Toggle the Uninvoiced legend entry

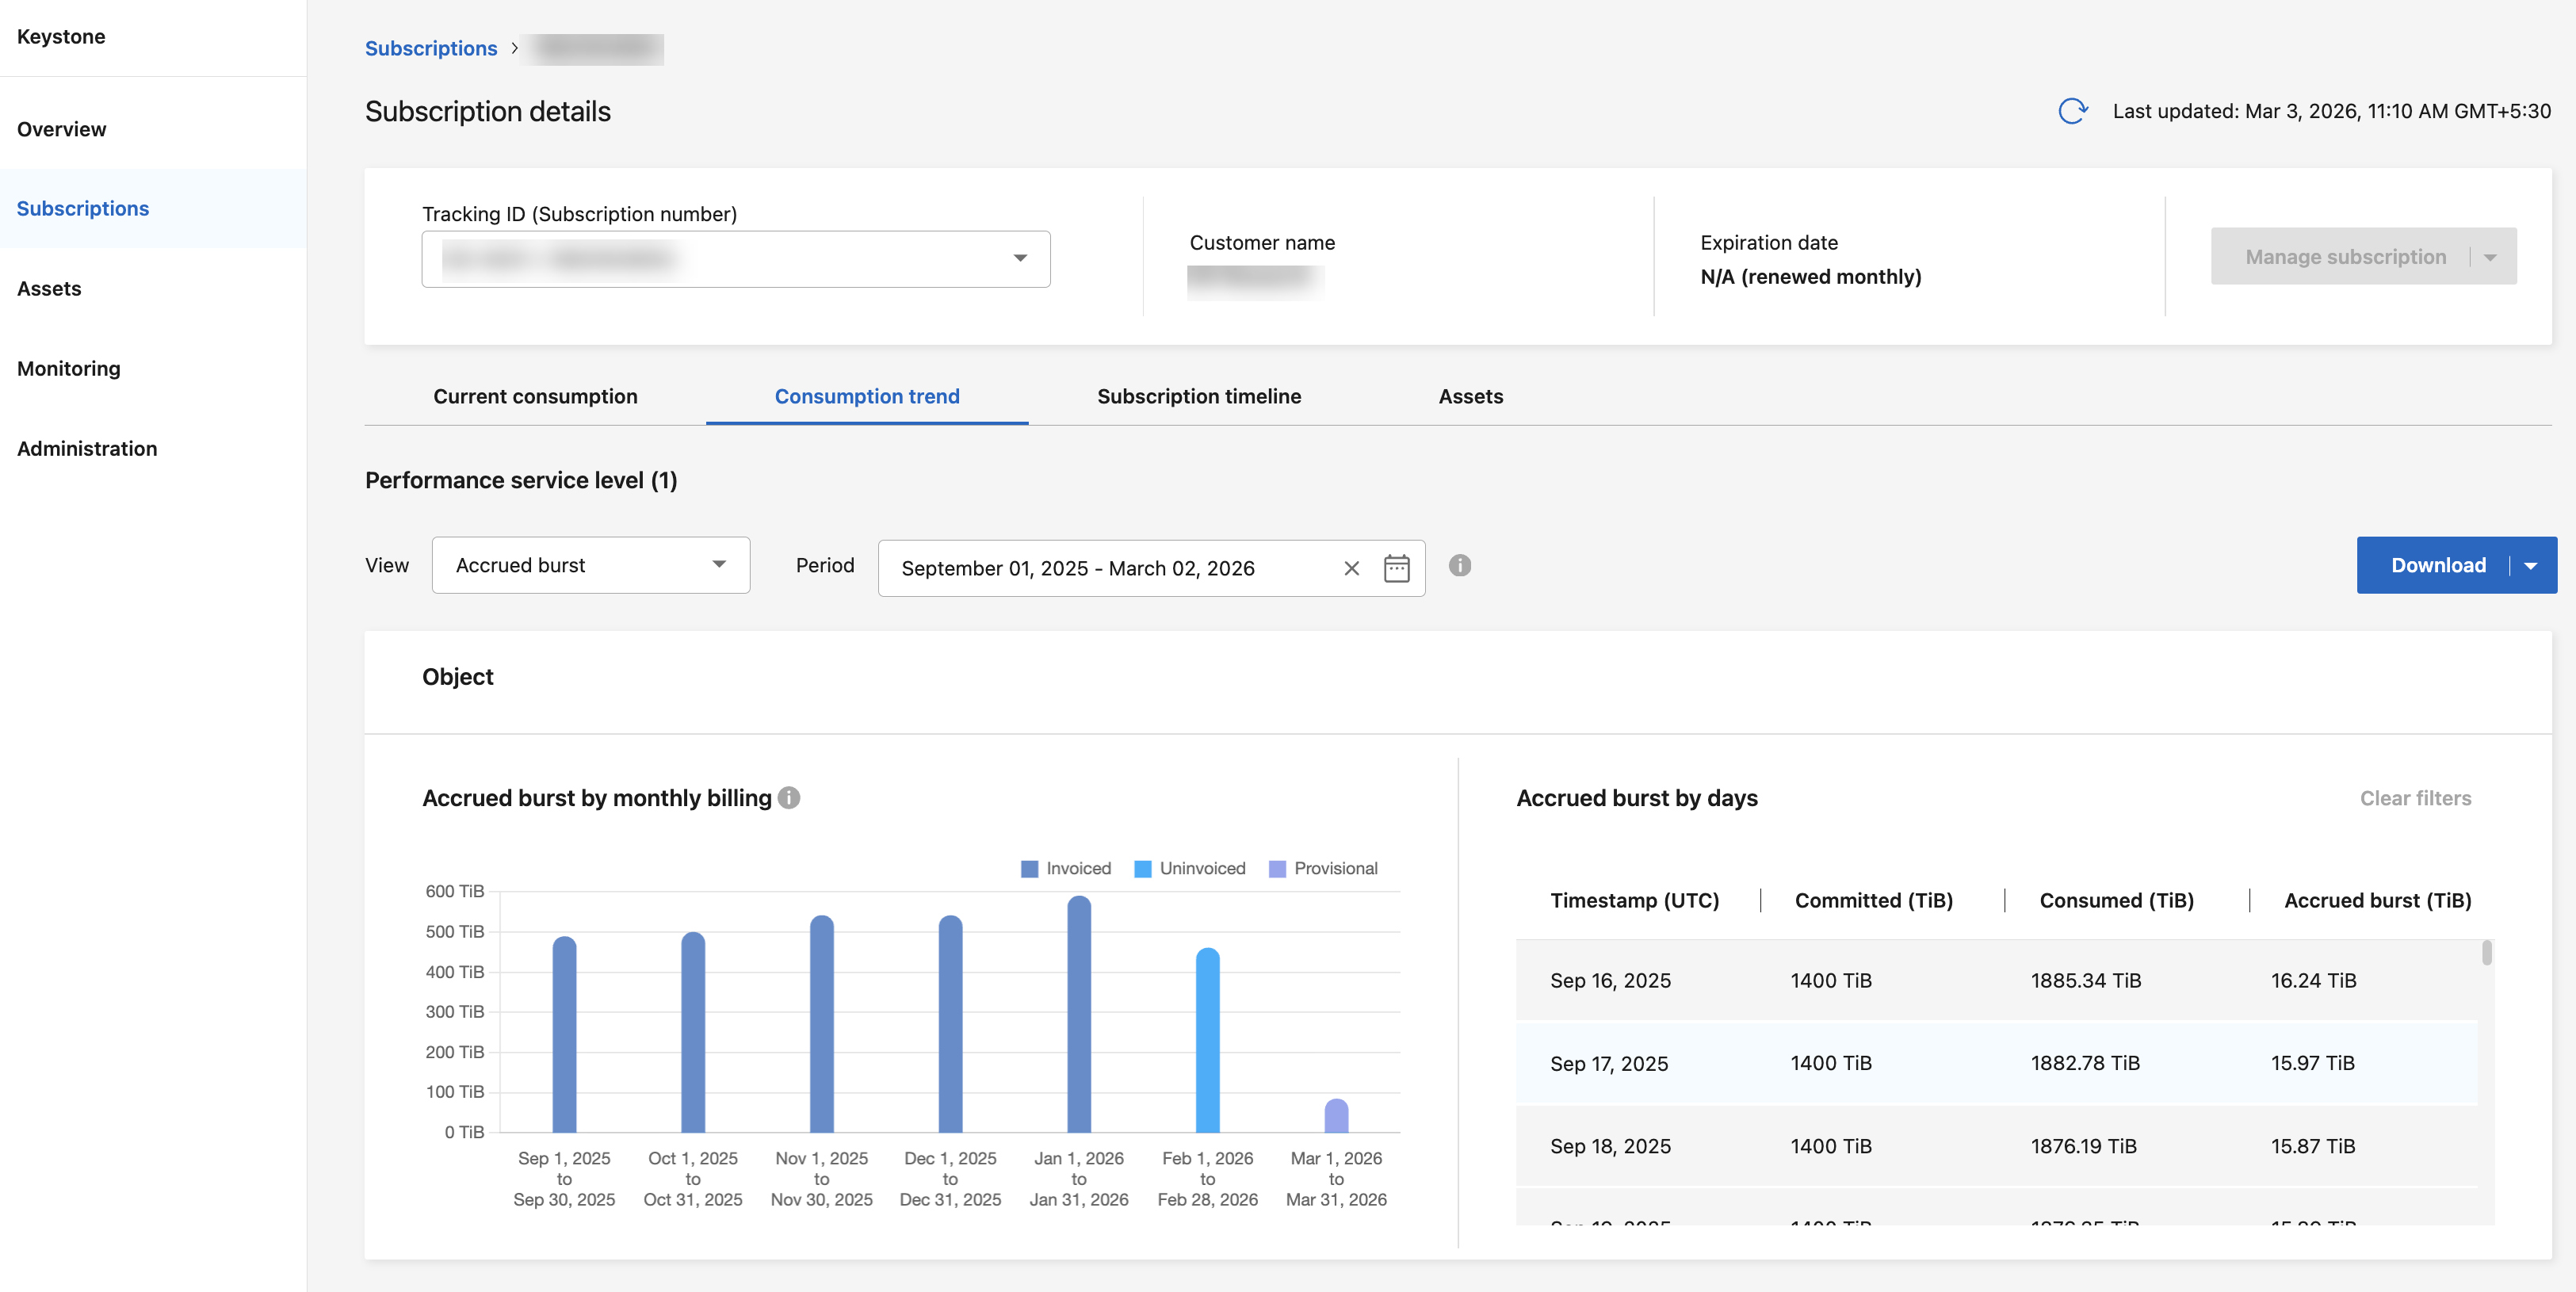click(1190, 868)
